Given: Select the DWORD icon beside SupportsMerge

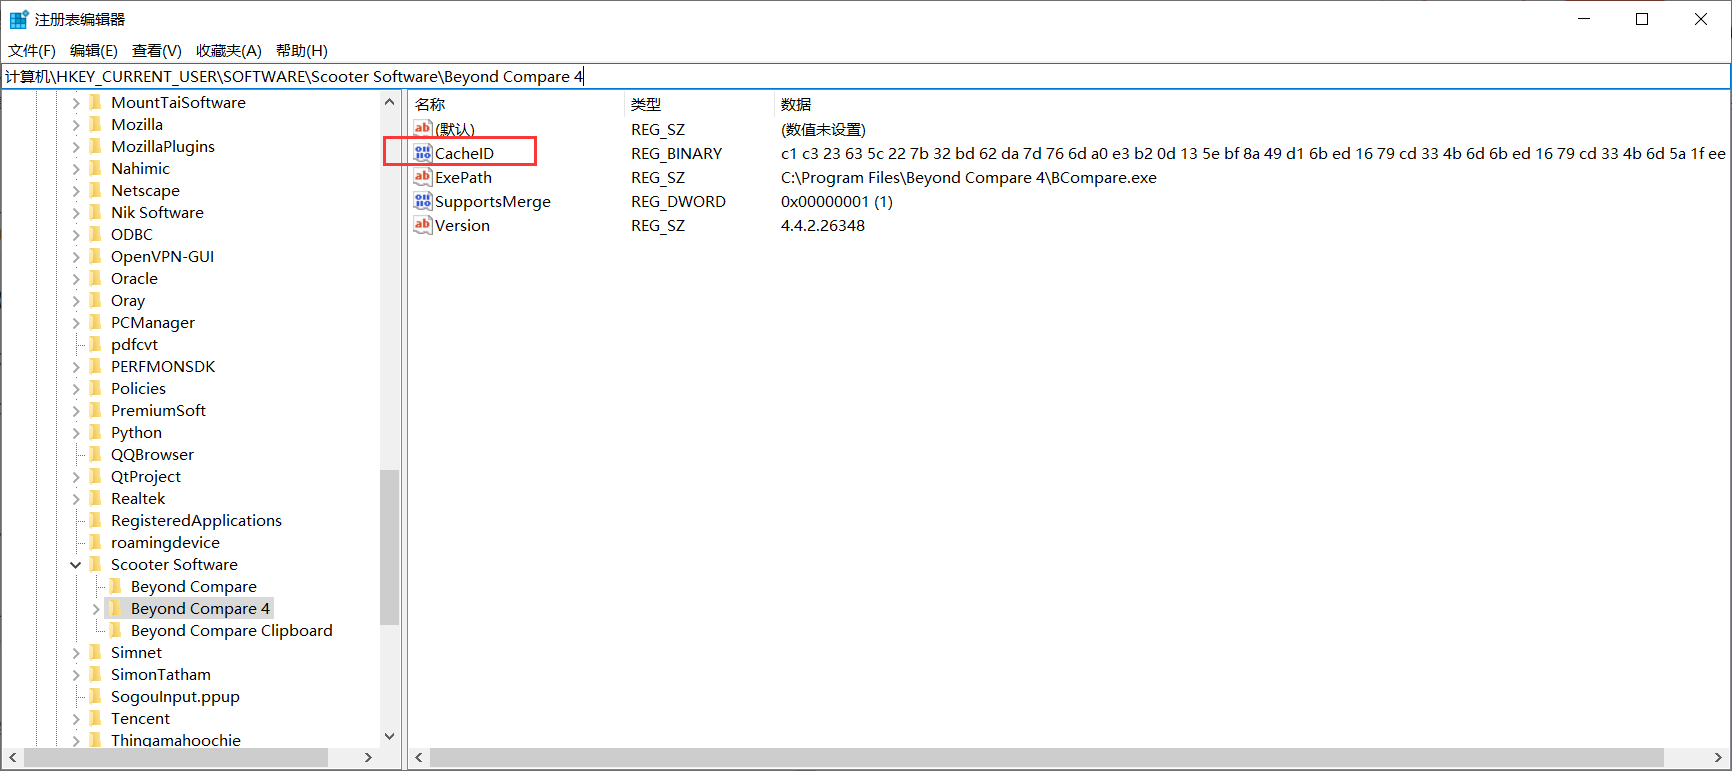Looking at the screenshot, I should coord(423,201).
